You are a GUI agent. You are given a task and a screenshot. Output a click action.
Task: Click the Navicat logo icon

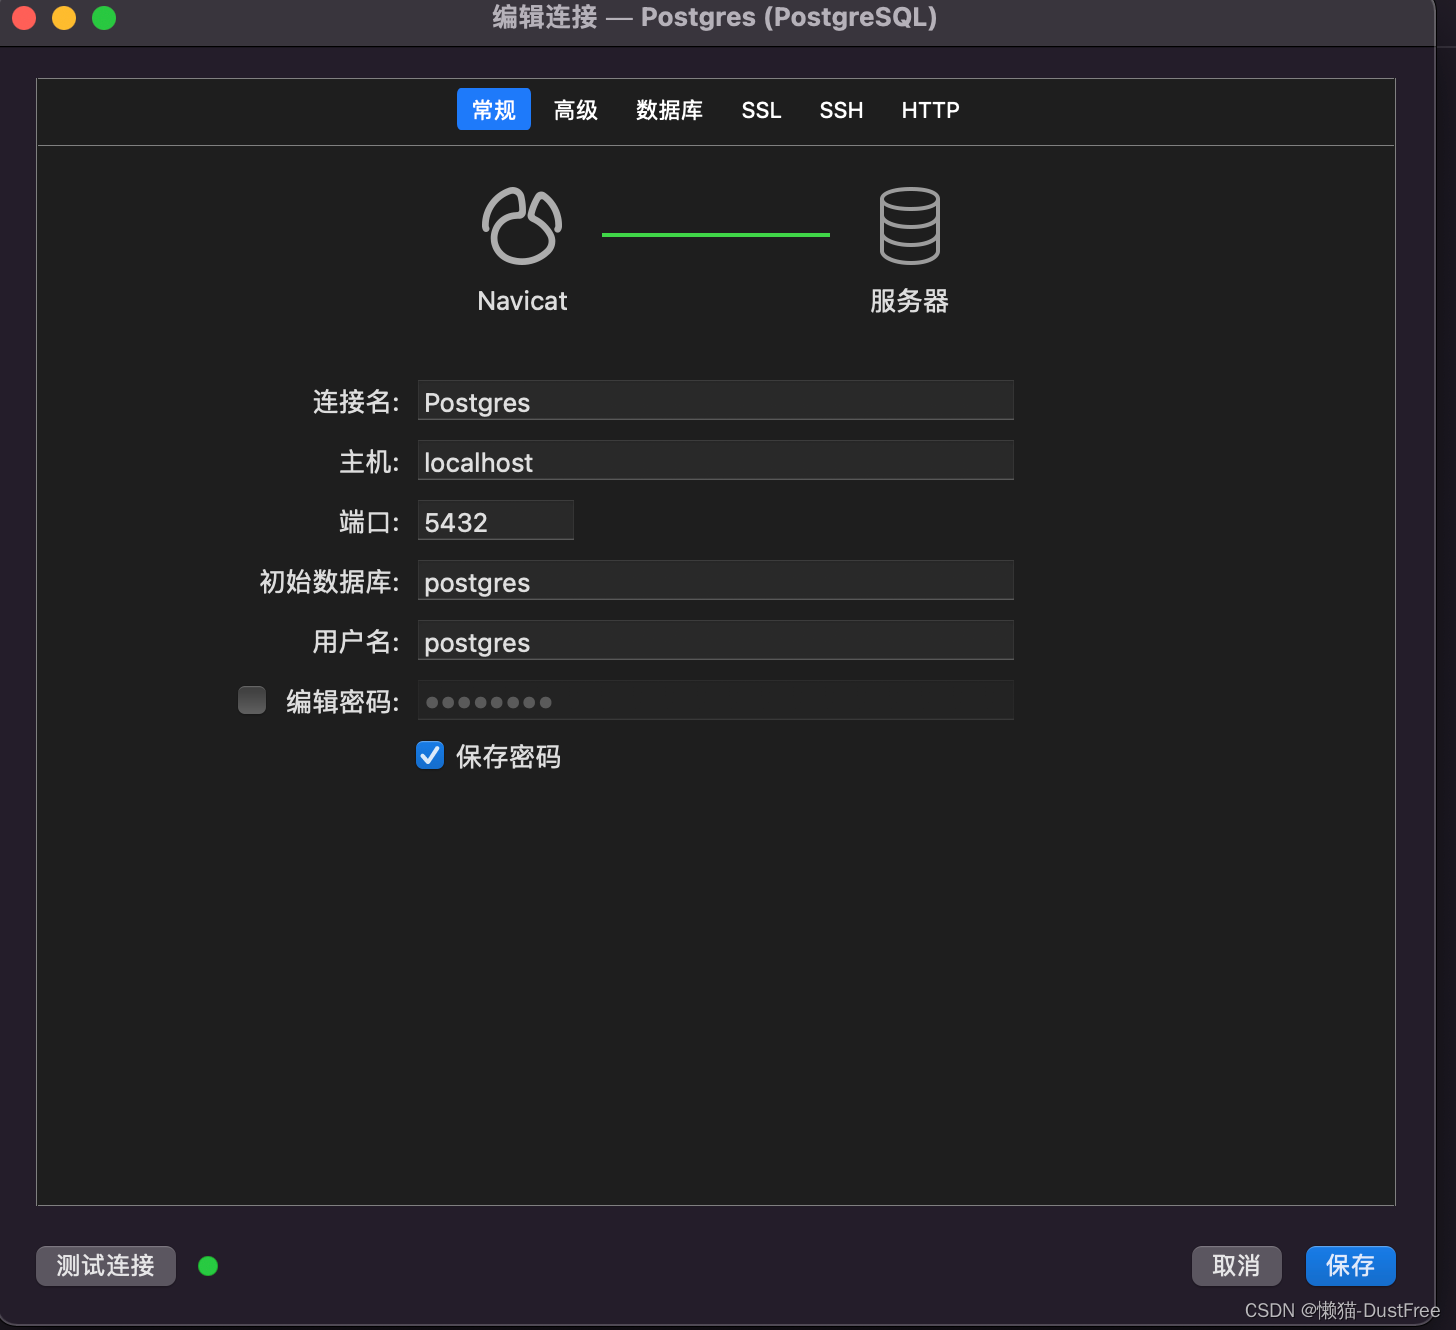pos(522,226)
